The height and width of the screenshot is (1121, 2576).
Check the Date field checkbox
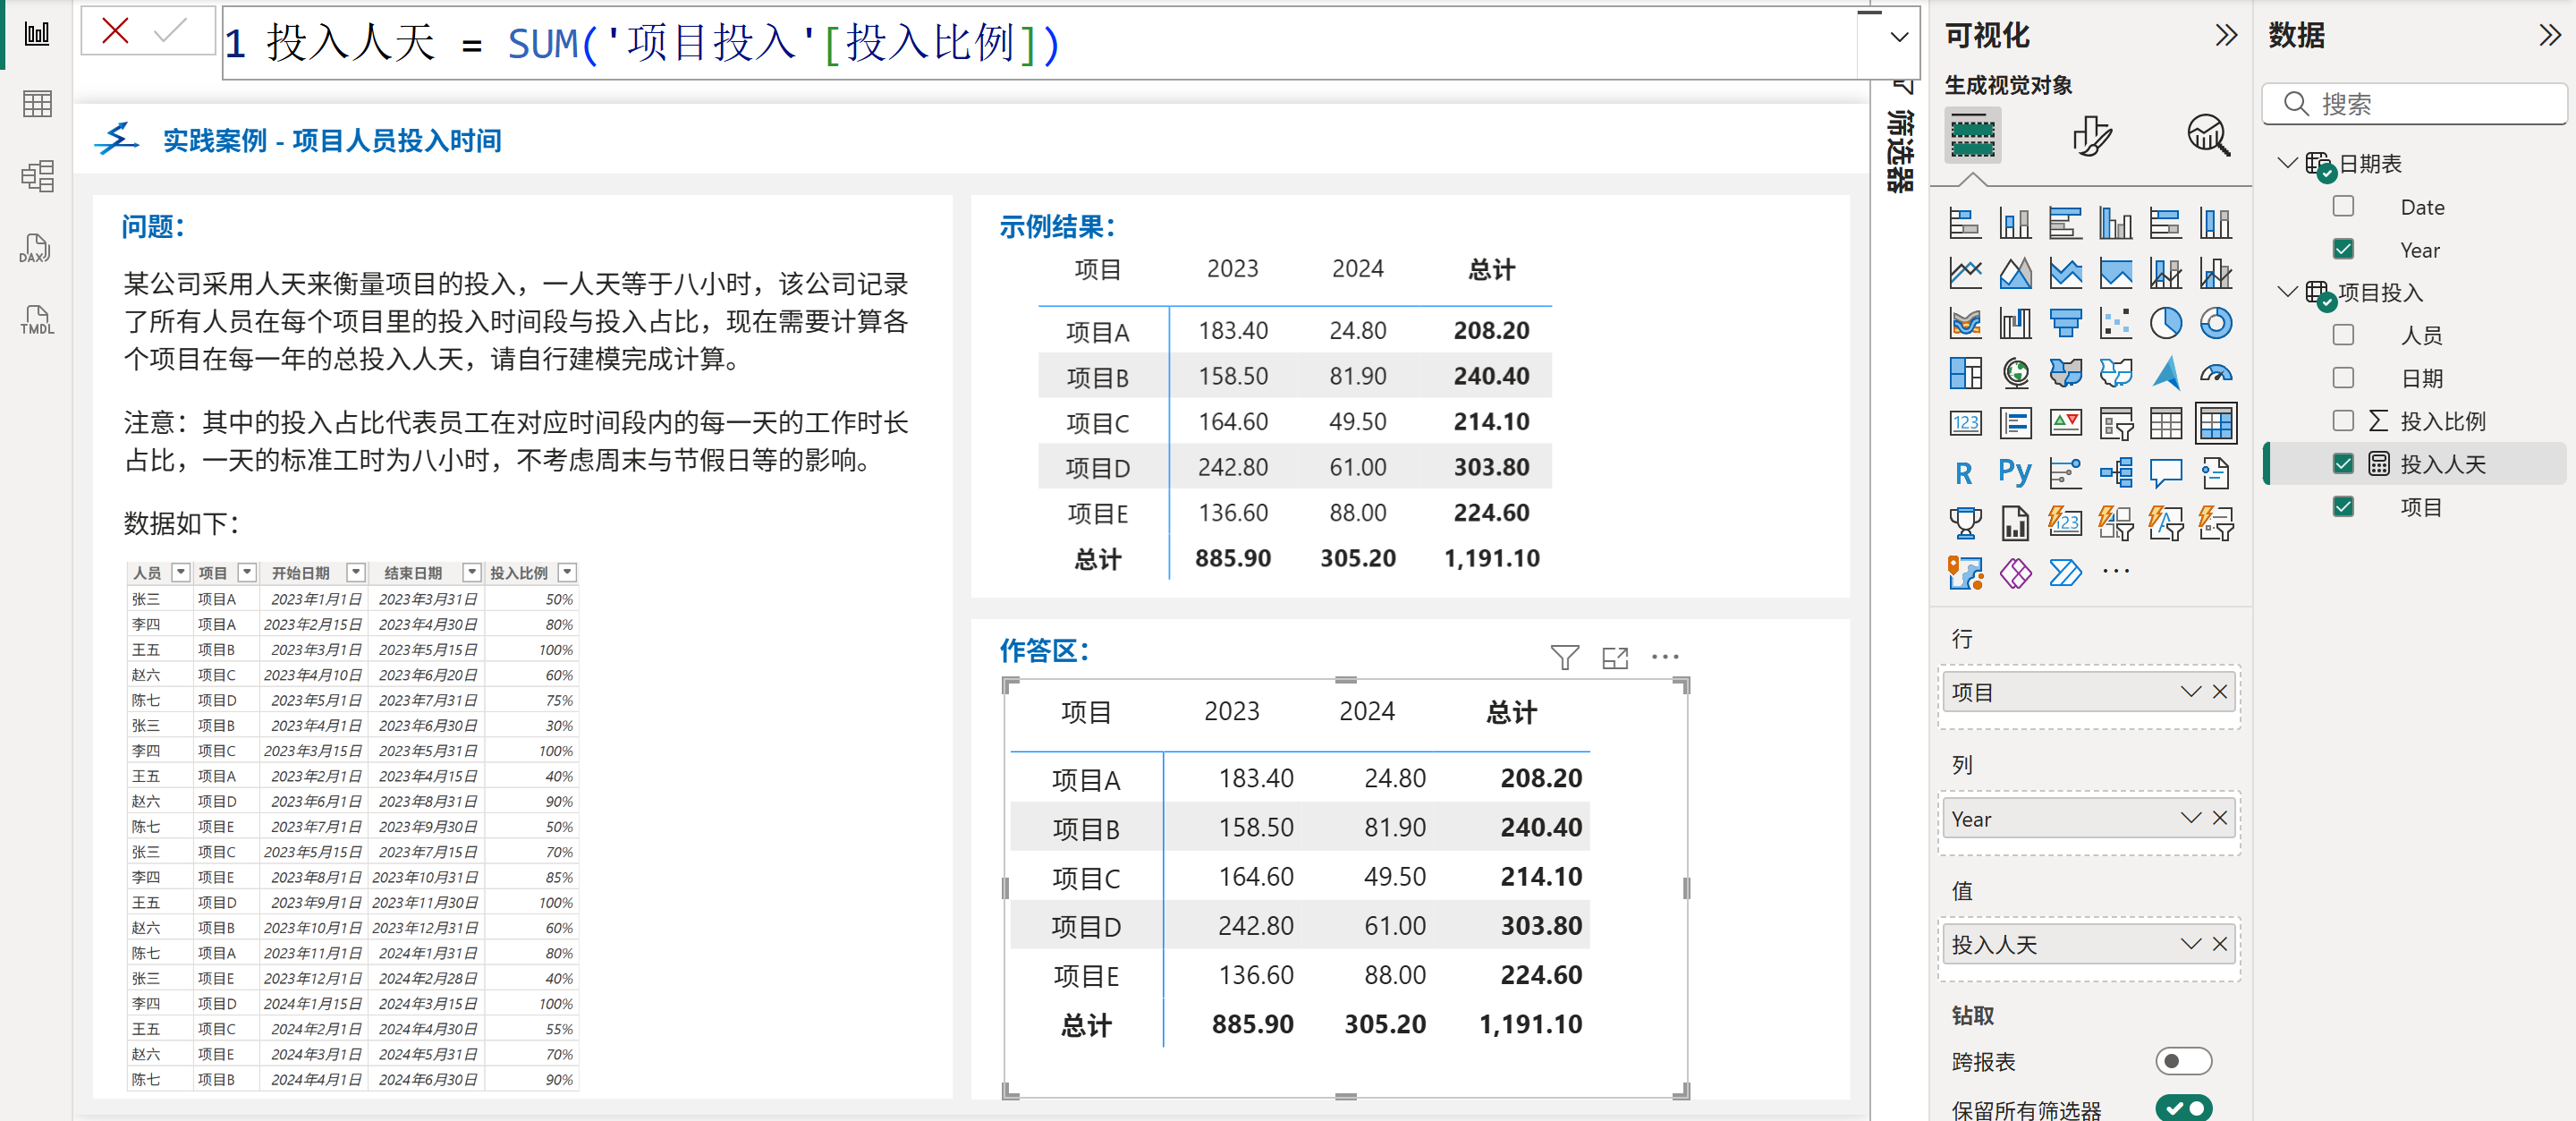click(2342, 207)
